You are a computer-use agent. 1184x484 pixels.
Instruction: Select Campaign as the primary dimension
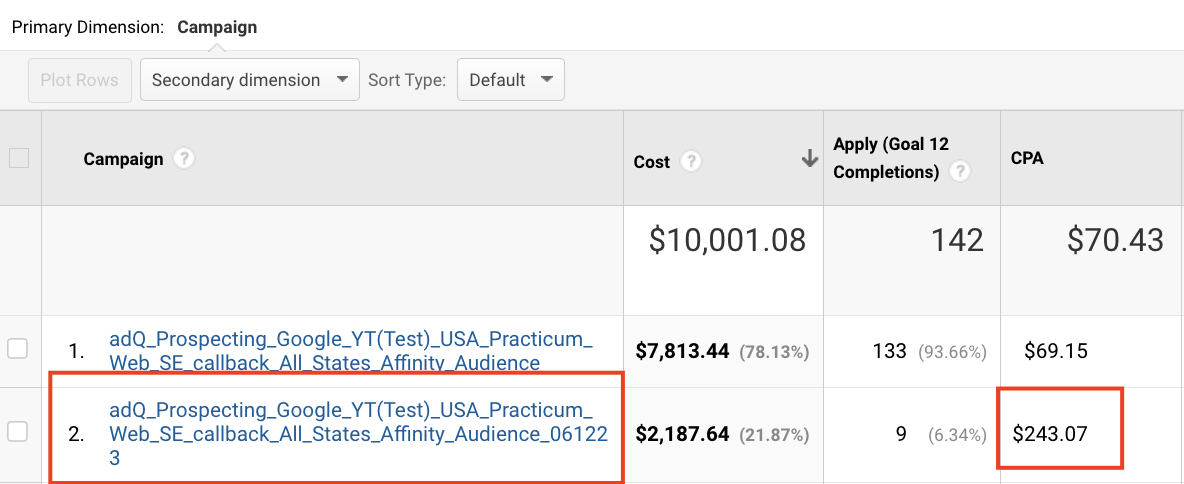(x=217, y=27)
